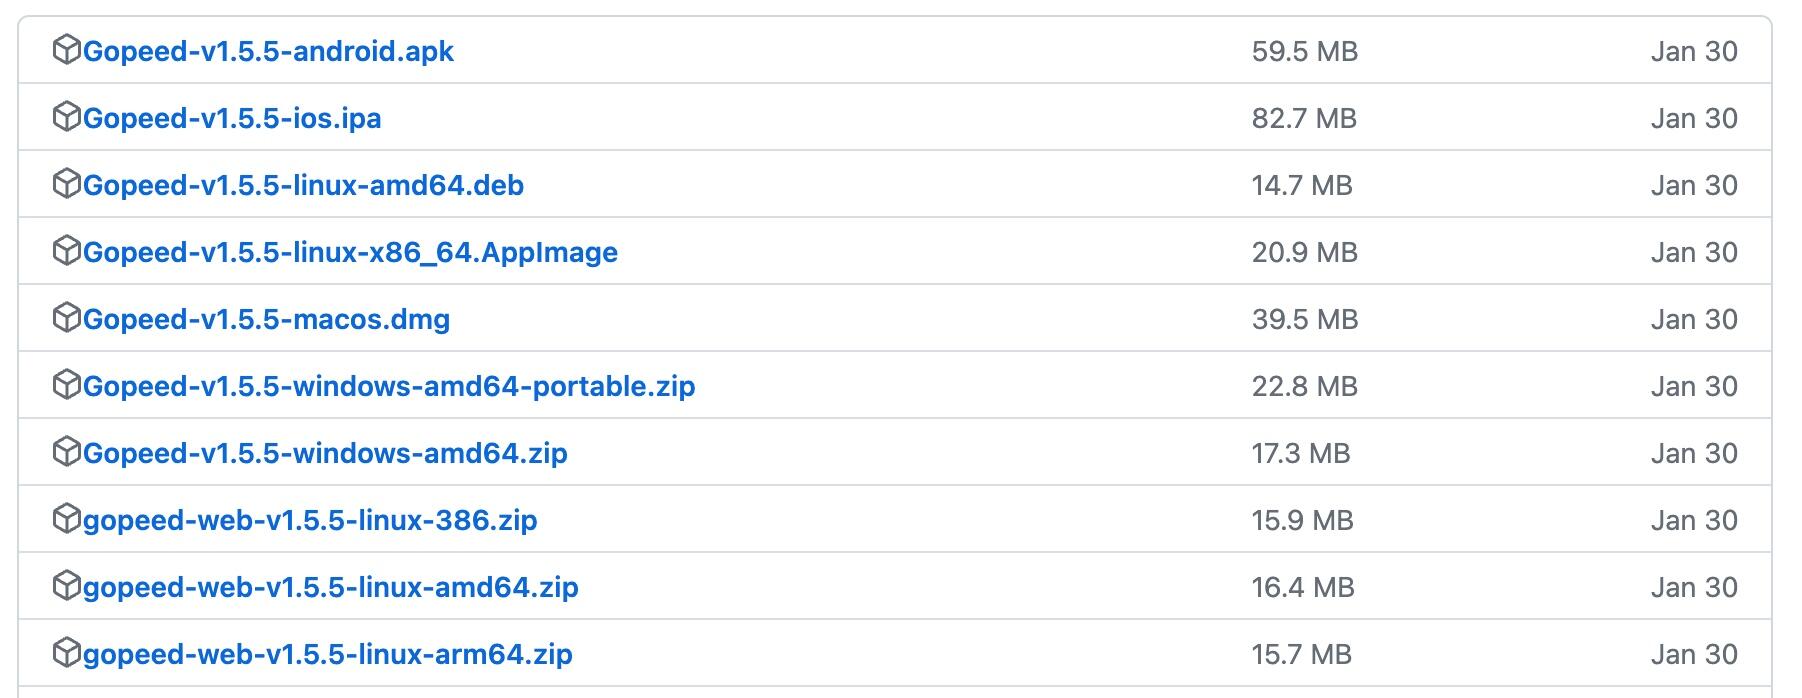
Task: Click package icon next to gopeed-web linux-arm64.zip
Action: point(66,652)
